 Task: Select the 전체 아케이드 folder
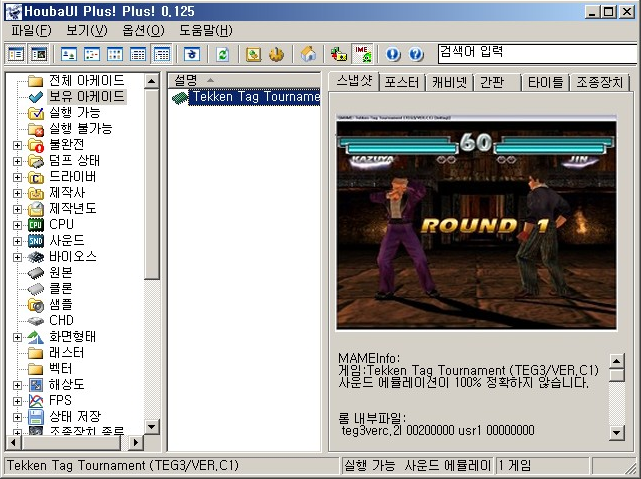tap(87, 81)
